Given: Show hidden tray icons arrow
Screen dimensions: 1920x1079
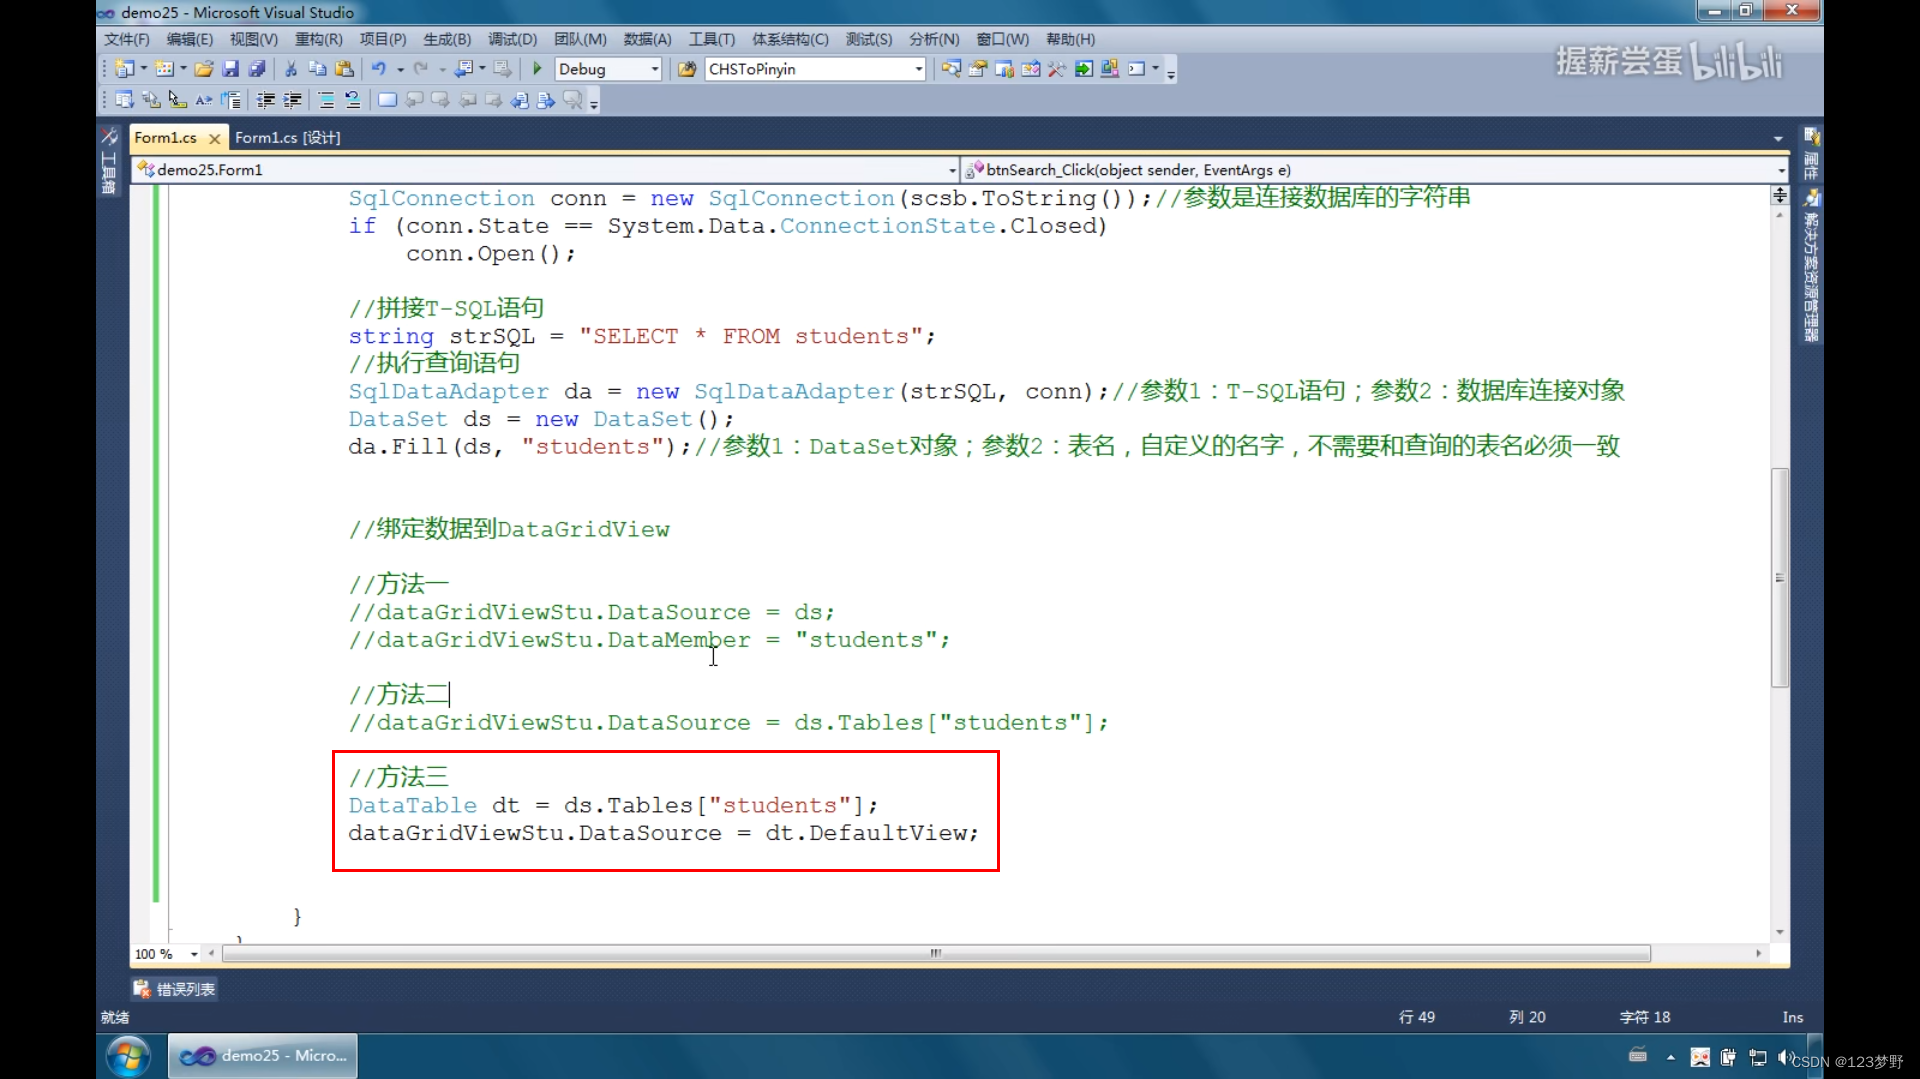Looking at the screenshot, I should [x=1670, y=1057].
